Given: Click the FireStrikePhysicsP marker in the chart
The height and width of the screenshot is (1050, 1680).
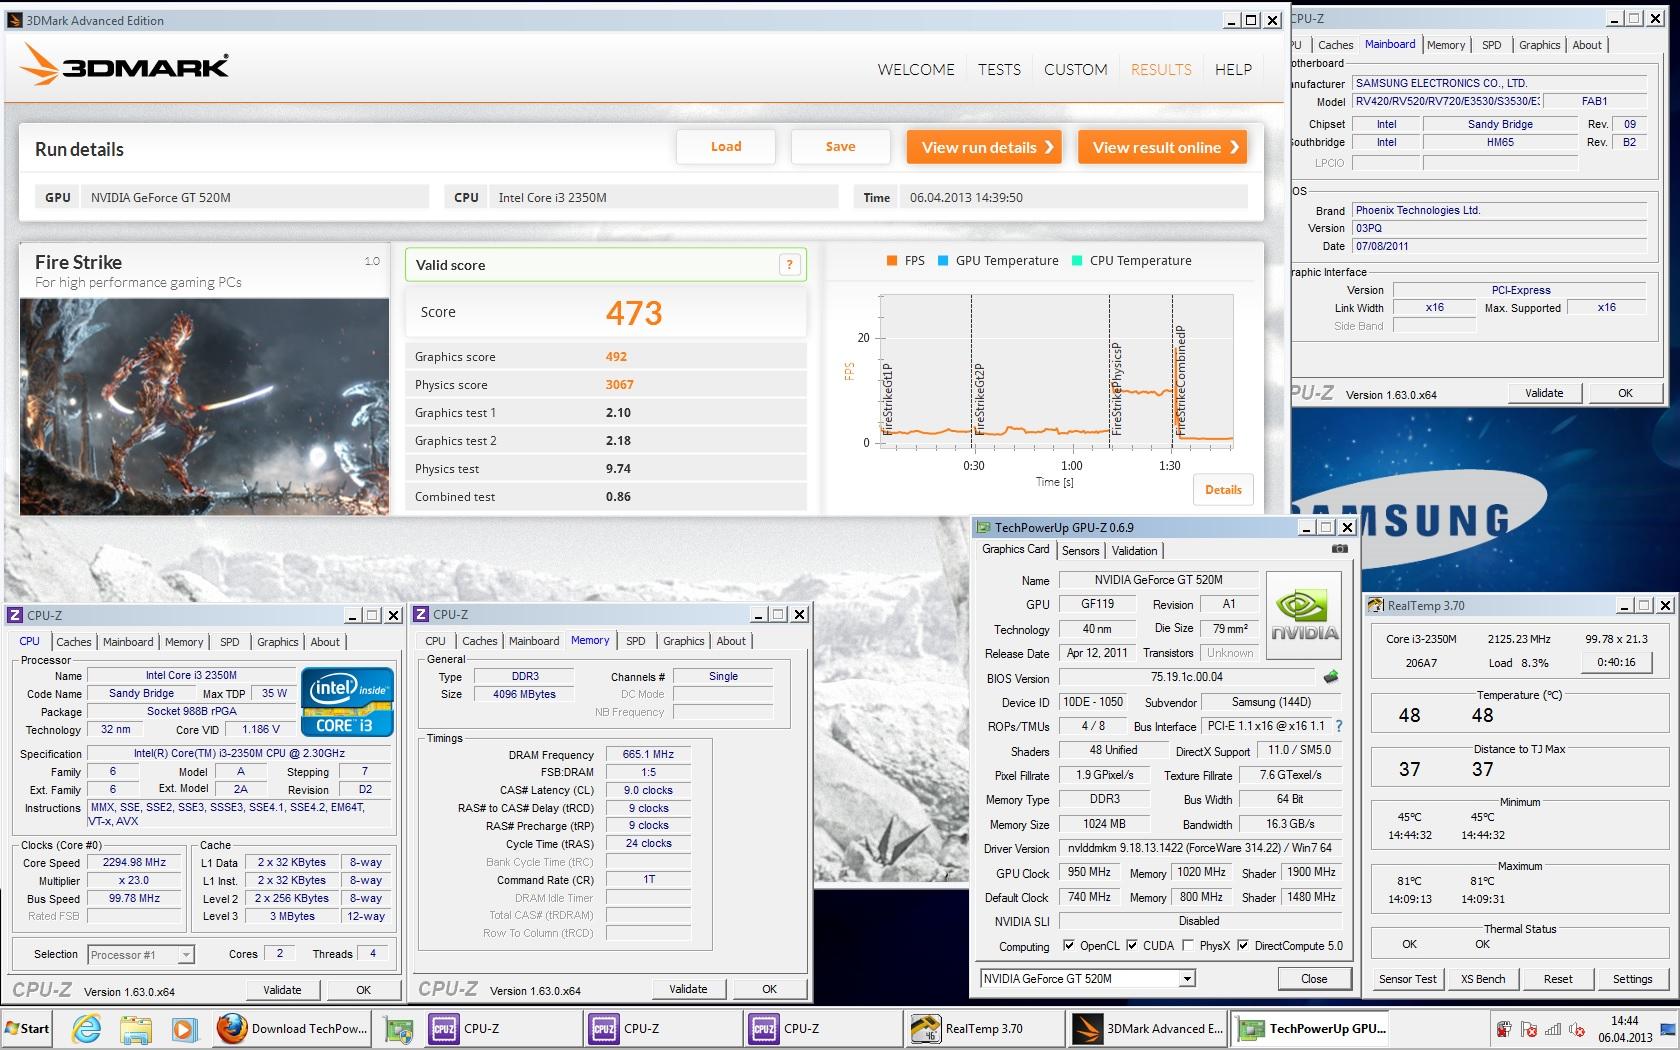Looking at the screenshot, I should tap(1117, 388).
